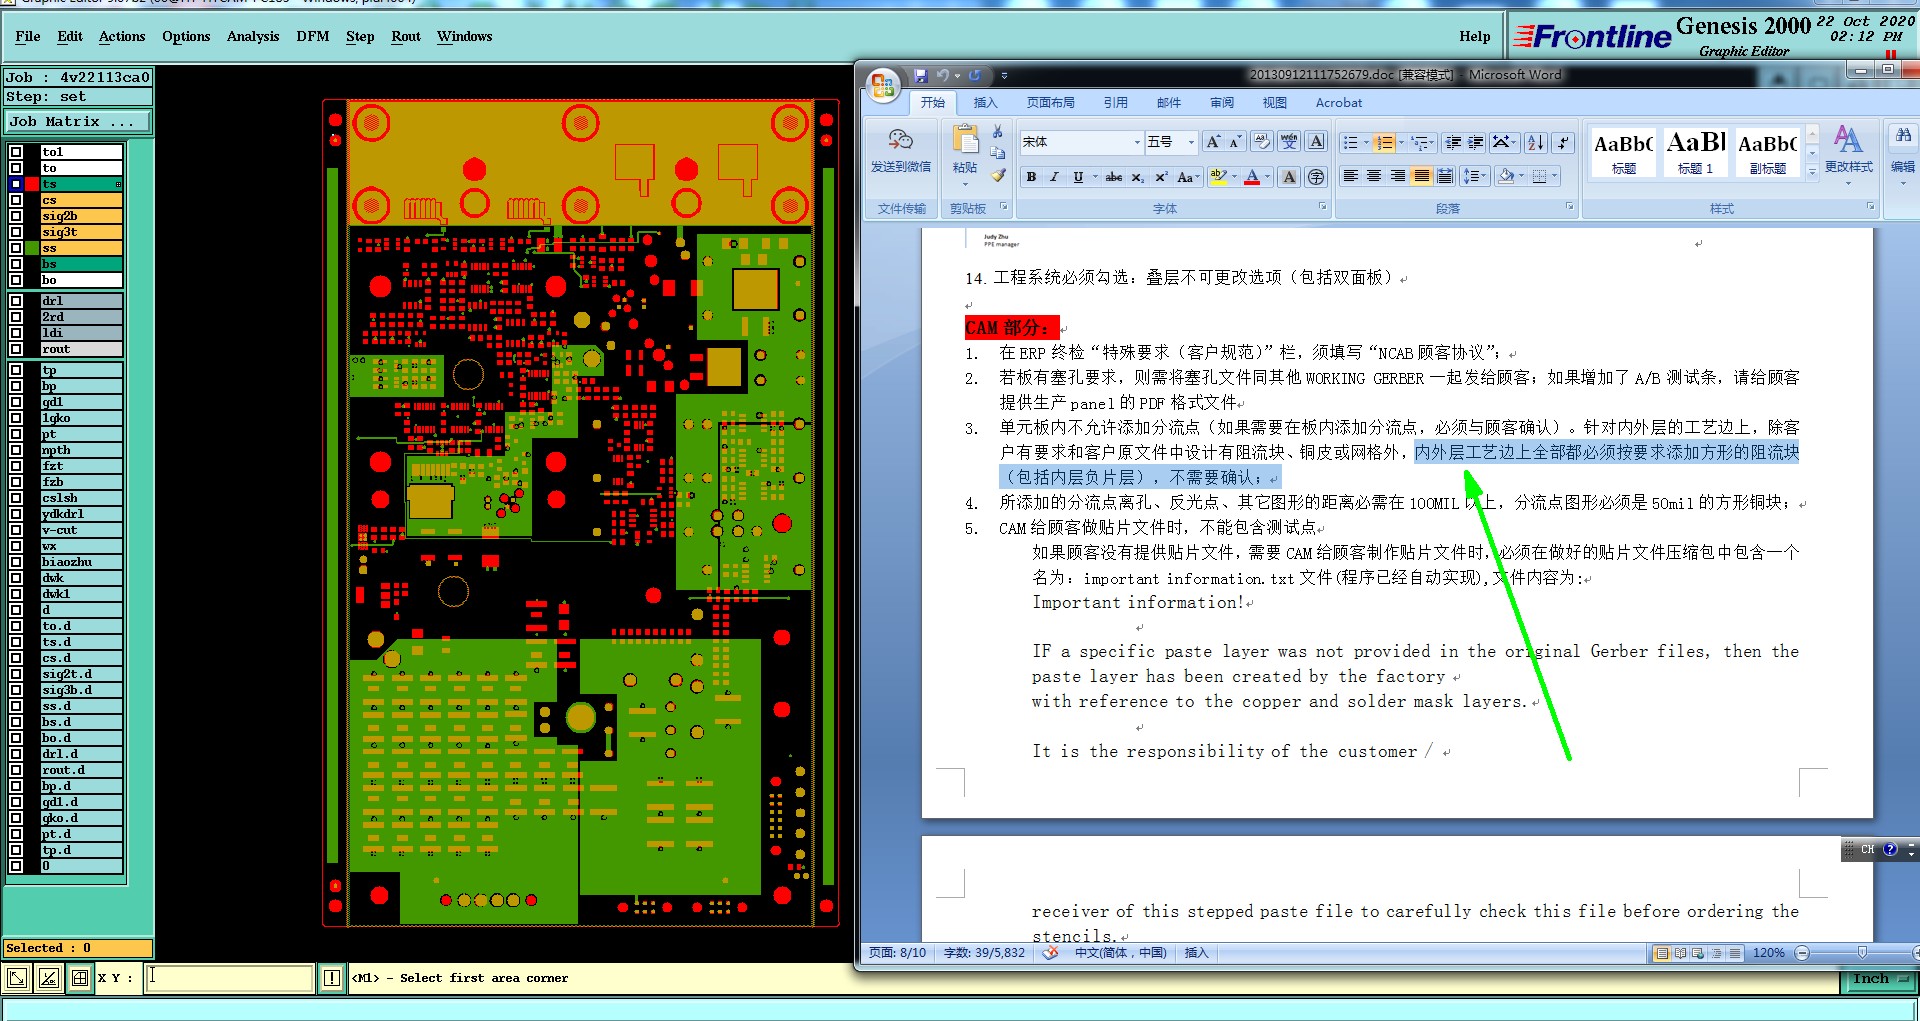This screenshot has height=1021, width=1920.
Task: Open the Paragraph dialog launcher
Action: click(1569, 206)
